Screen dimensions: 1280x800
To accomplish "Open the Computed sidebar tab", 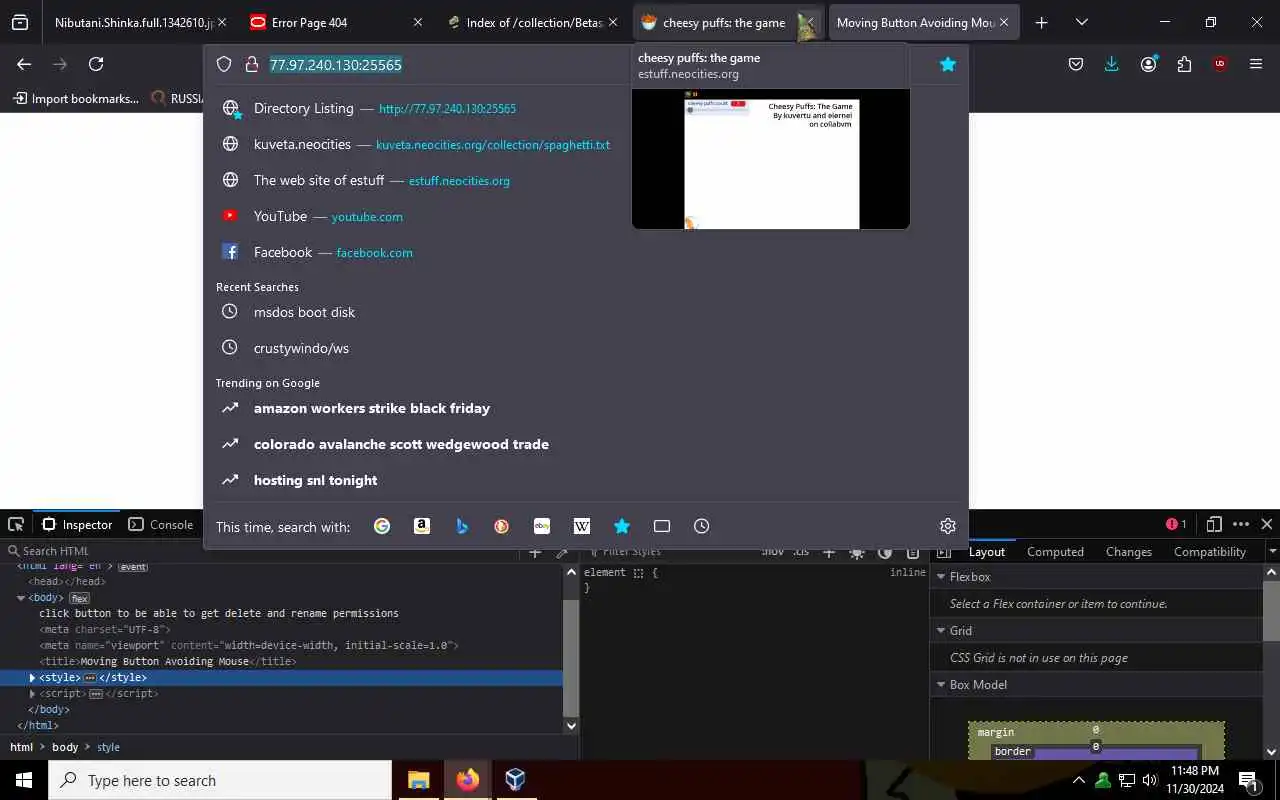I will (x=1055, y=552).
